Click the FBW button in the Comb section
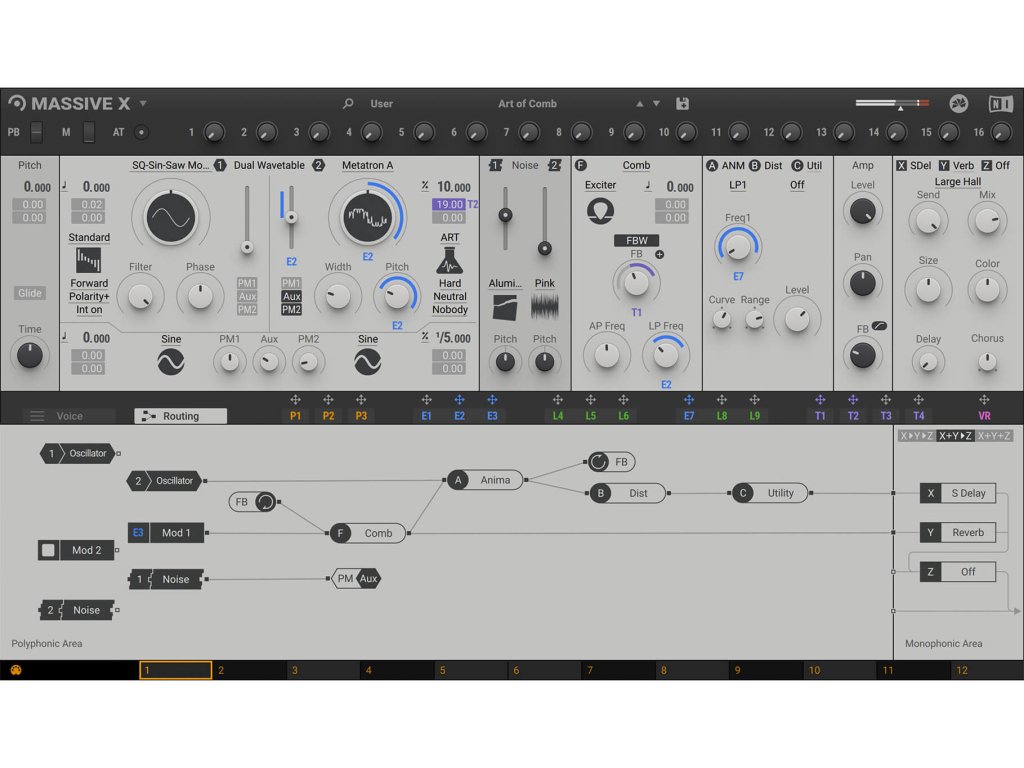The image size is (1024, 768). tap(637, 240)
